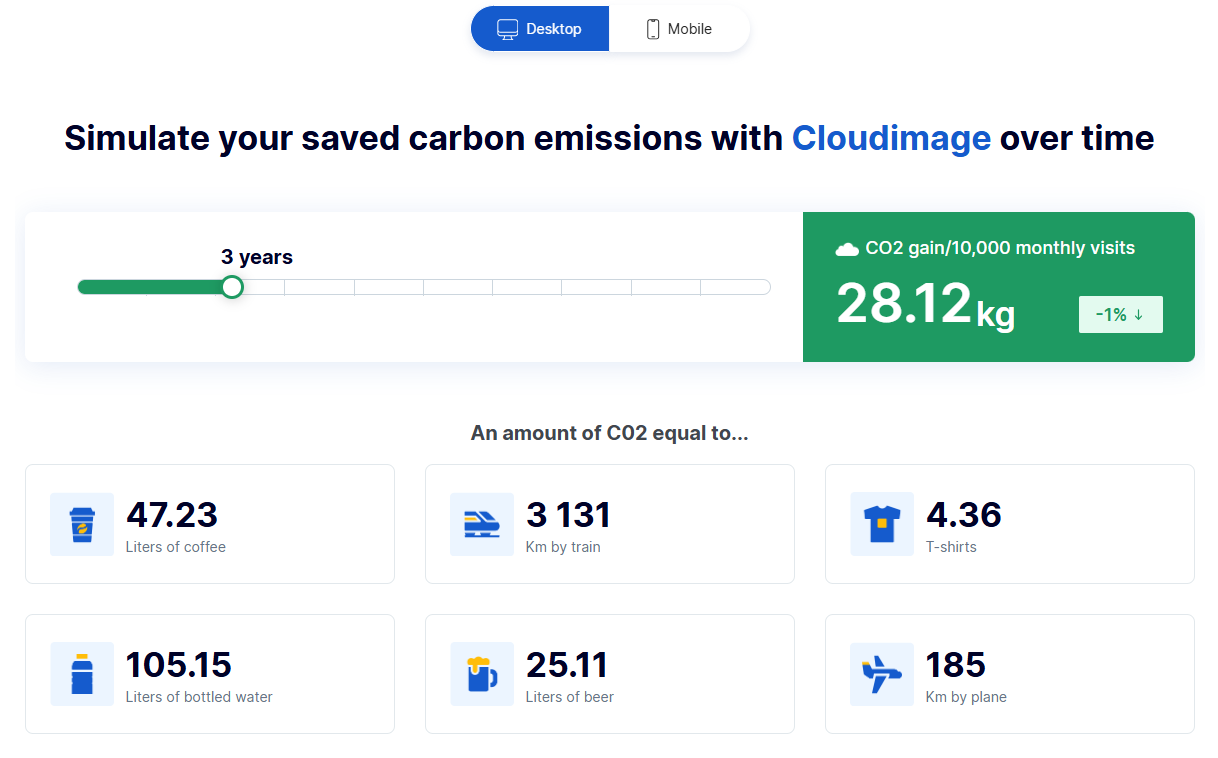Click the cloud icon next to CO2 gain
The height and width of the screenshot is (758, 1218).
pos(848,248)
